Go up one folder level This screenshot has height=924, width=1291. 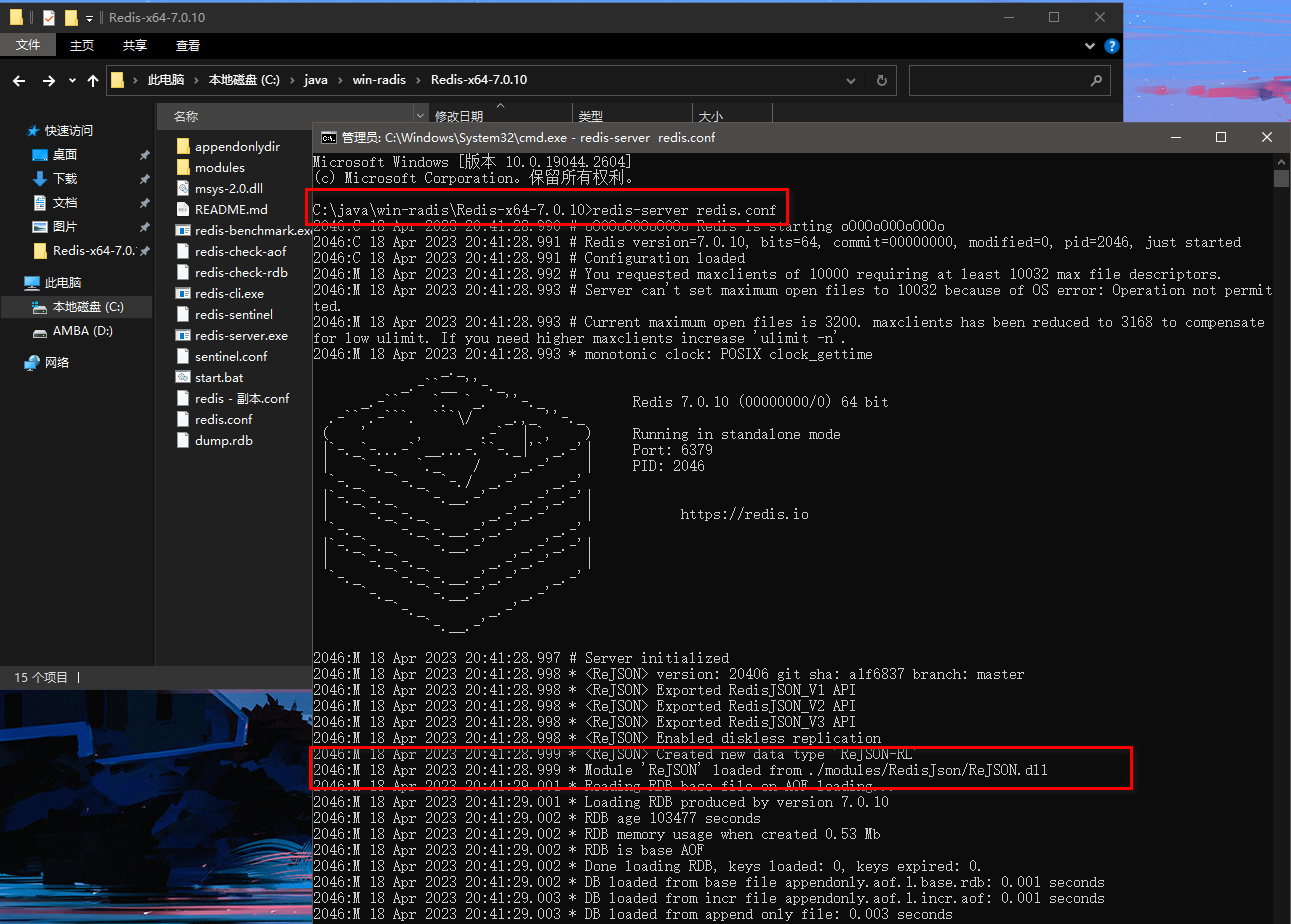[93, 81]
